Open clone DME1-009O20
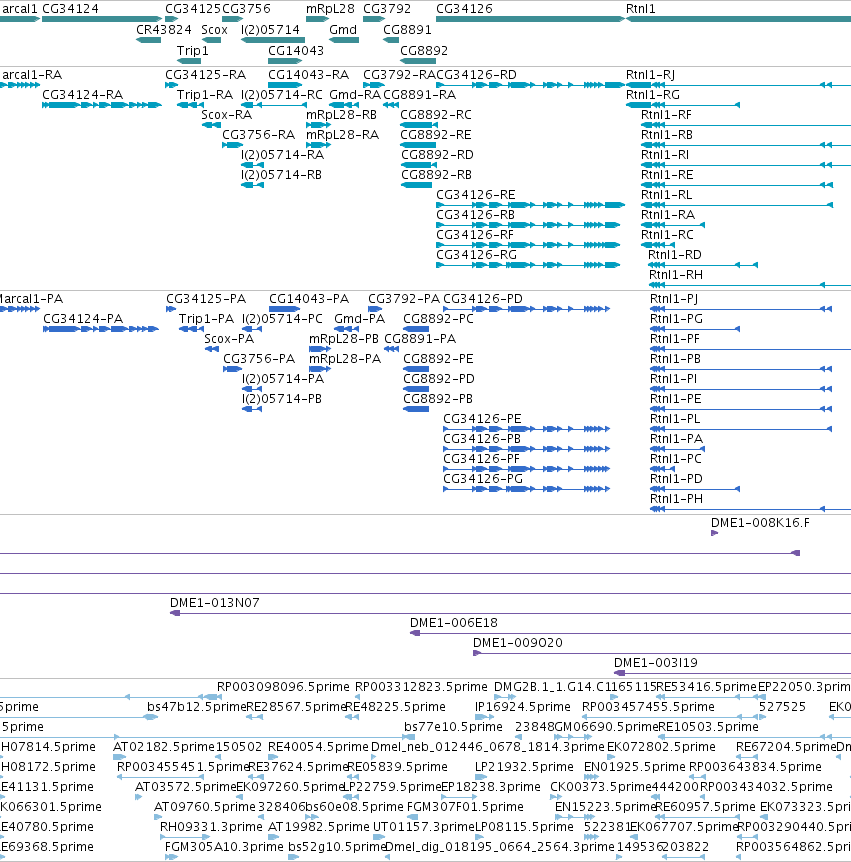The image size is (851, 862). coord(518,643)
